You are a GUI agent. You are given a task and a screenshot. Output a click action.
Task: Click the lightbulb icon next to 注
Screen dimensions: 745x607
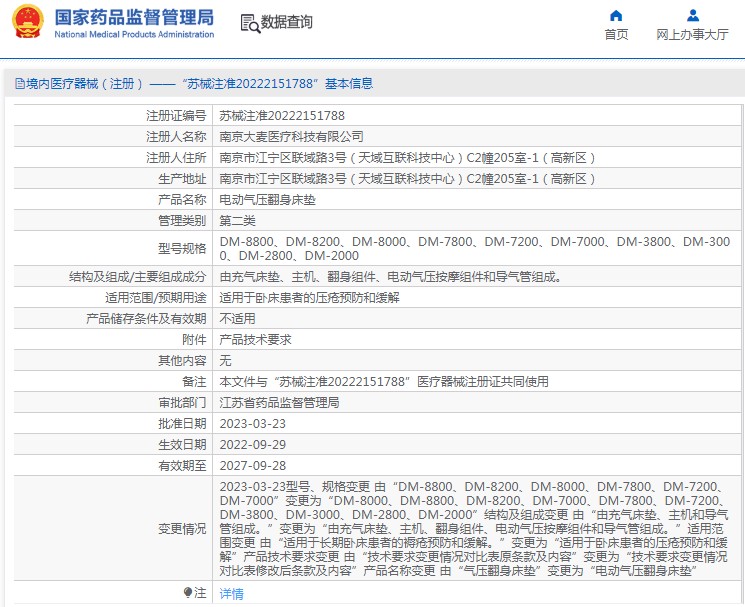tap(188, 592)
